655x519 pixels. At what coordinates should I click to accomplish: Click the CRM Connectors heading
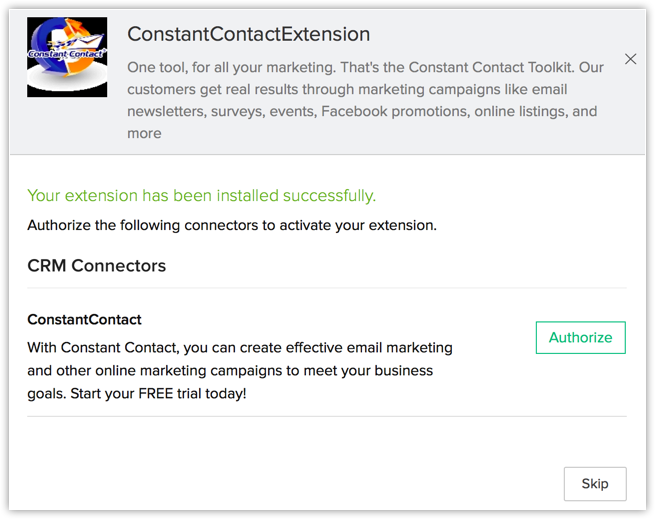(96, 266)
